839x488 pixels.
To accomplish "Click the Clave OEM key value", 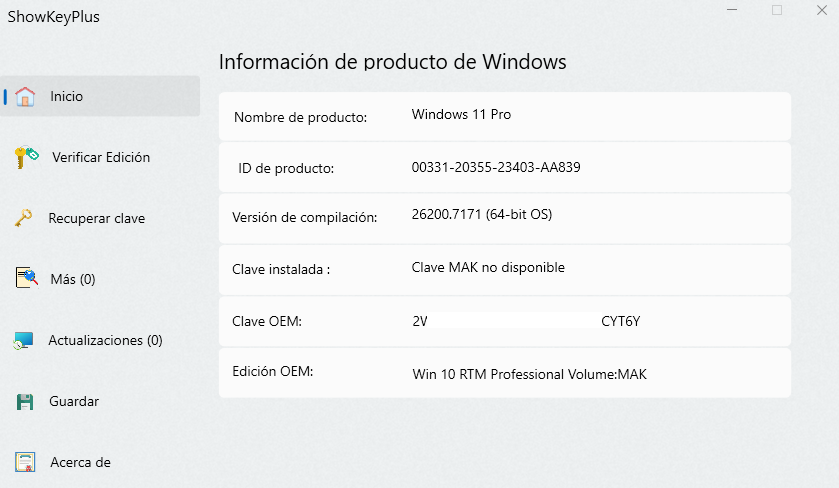I will click(x=527, y=321).
